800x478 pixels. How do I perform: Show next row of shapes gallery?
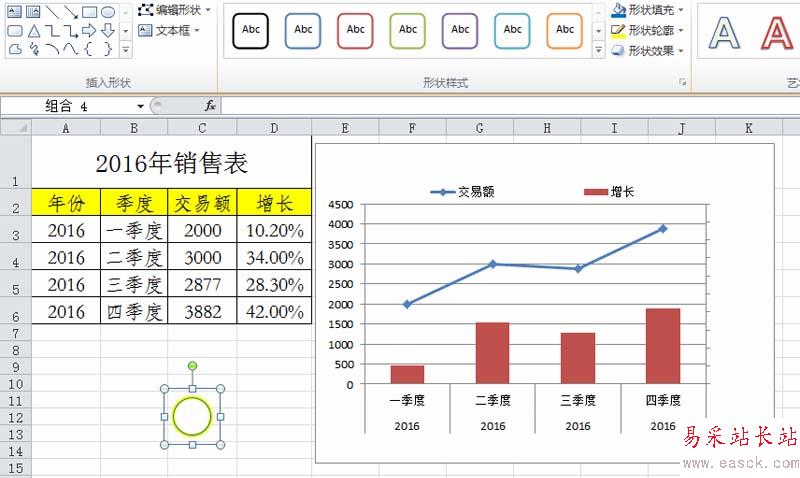click(126, 31)
